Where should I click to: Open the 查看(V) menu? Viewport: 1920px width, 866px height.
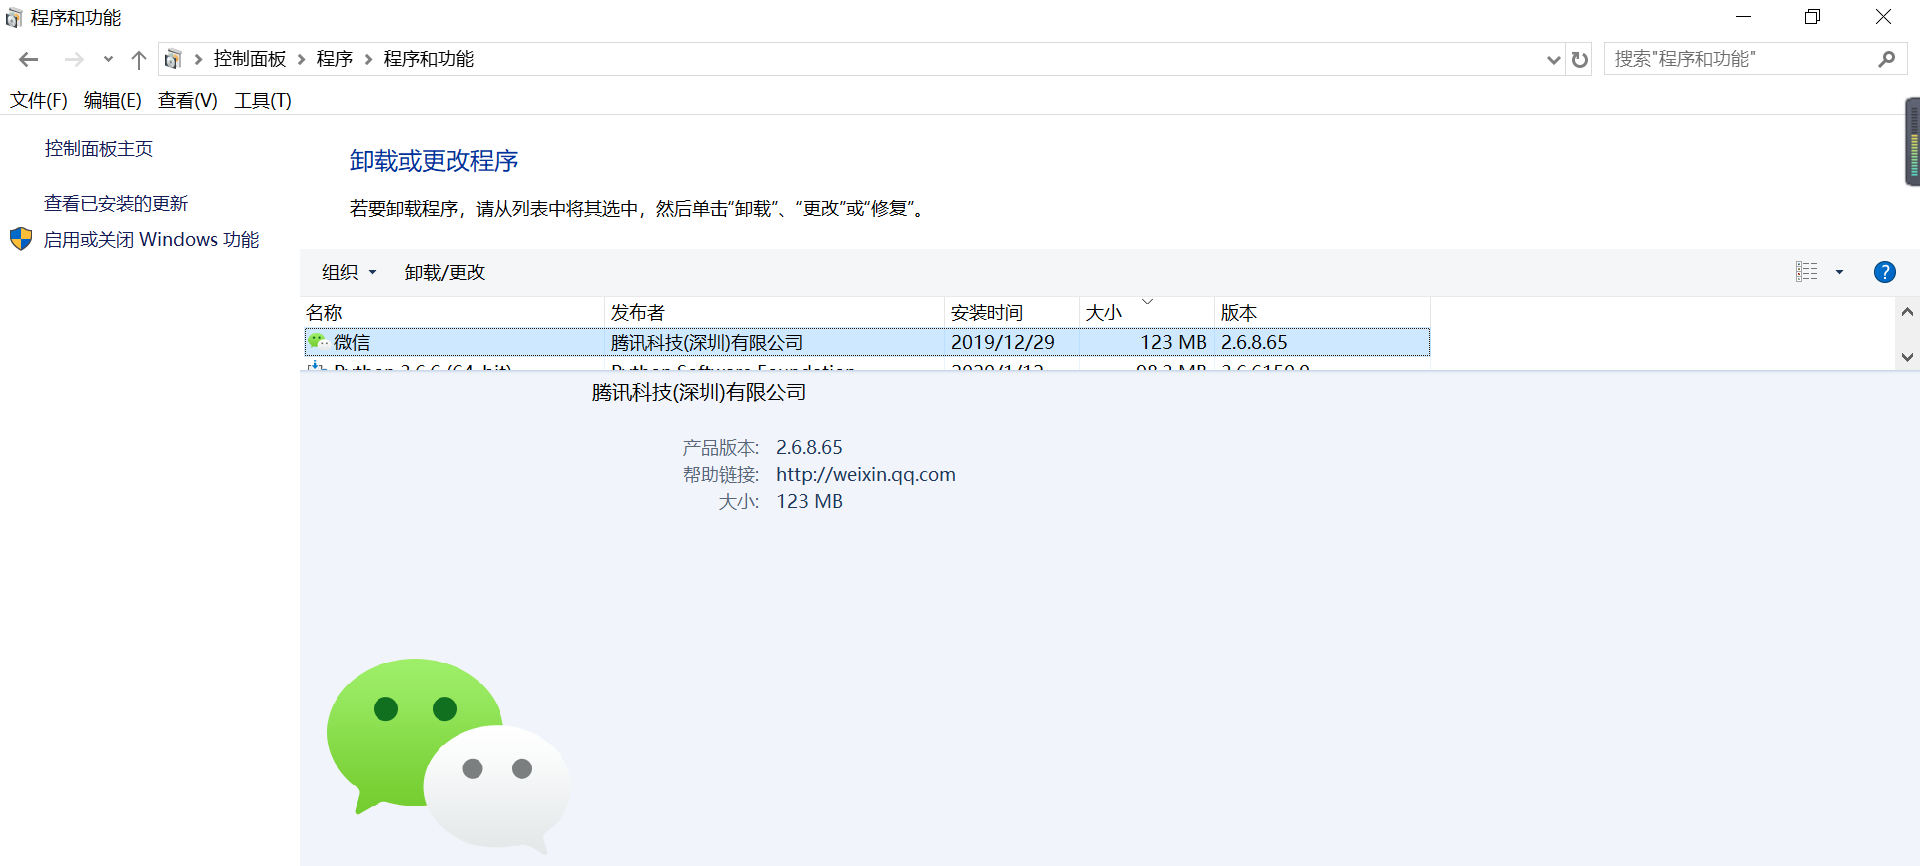pyautogui.click(x=188, y=100)
